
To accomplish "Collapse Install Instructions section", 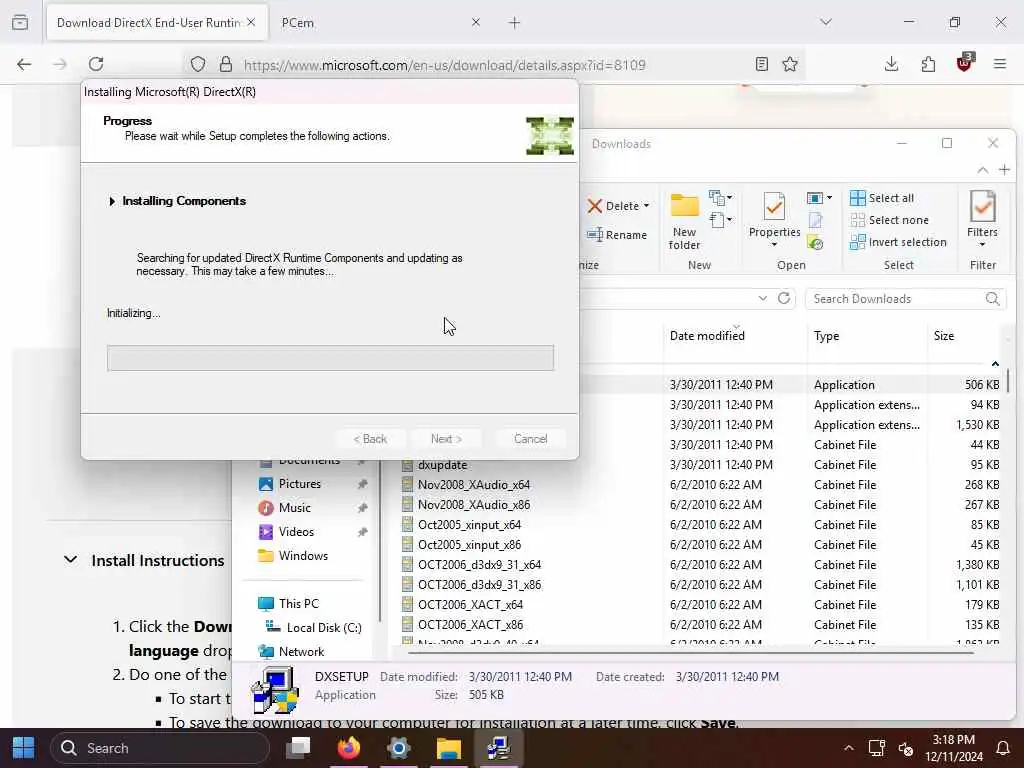I will coord(71,560).
